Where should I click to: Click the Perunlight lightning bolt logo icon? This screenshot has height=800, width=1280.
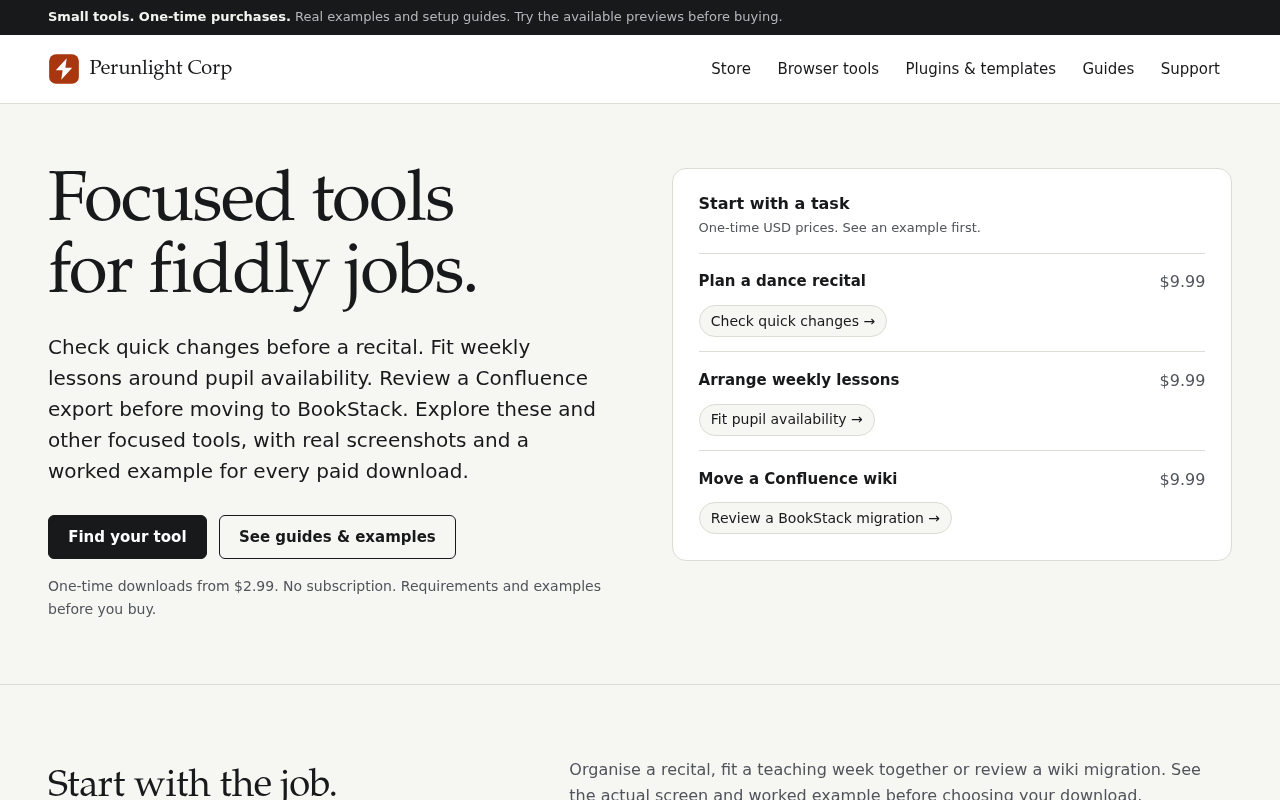pos(64,69)
